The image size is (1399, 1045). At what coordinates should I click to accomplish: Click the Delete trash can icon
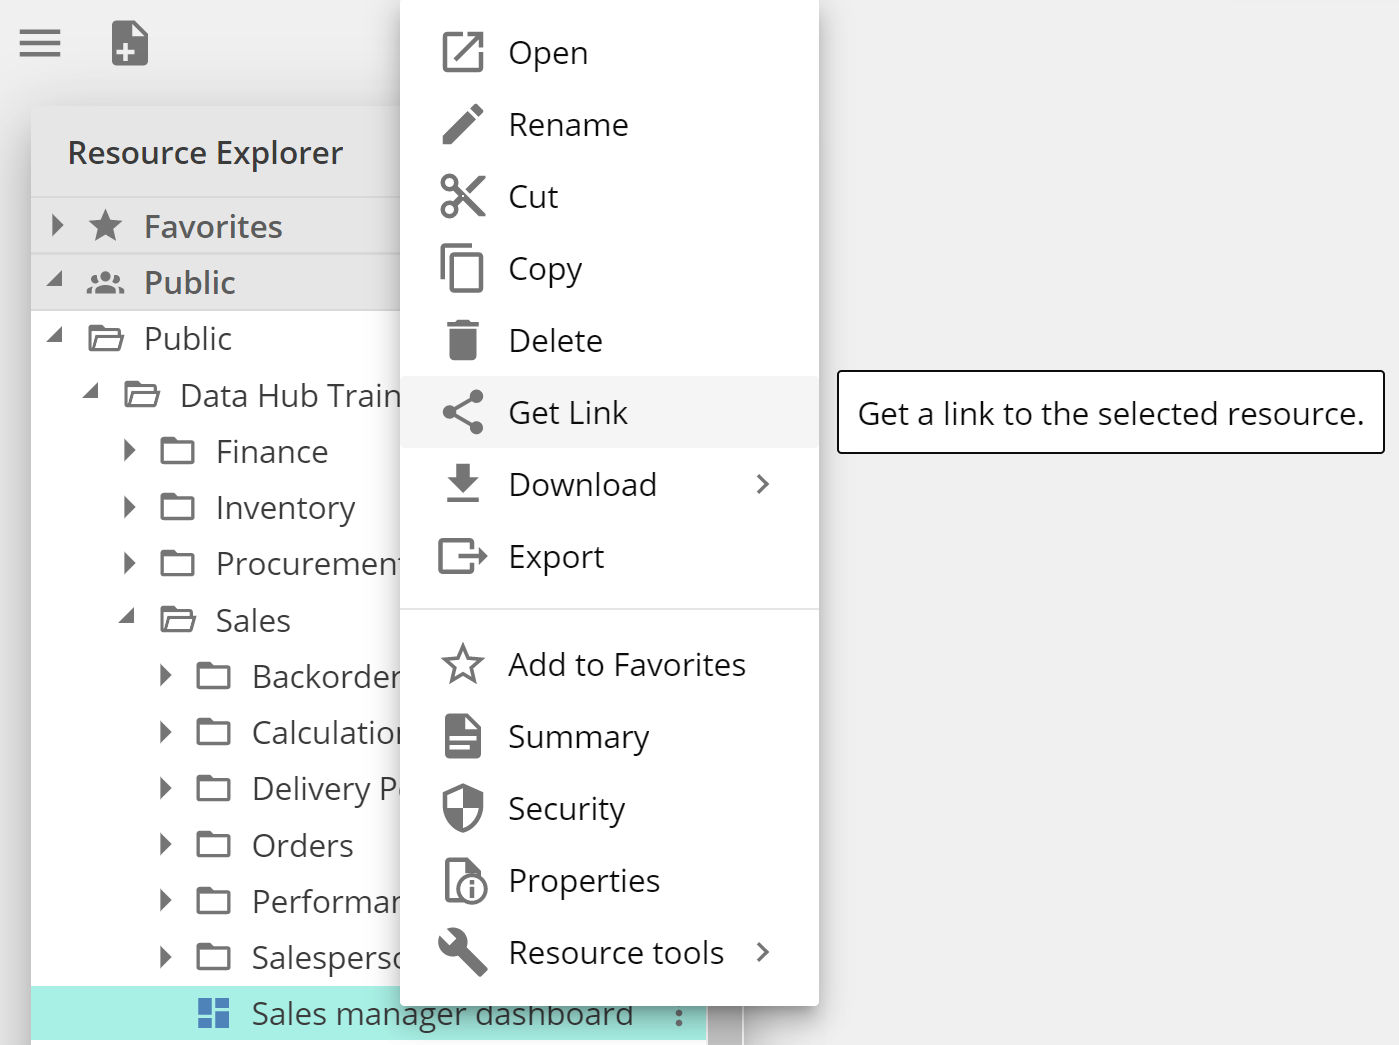point(463,340)
